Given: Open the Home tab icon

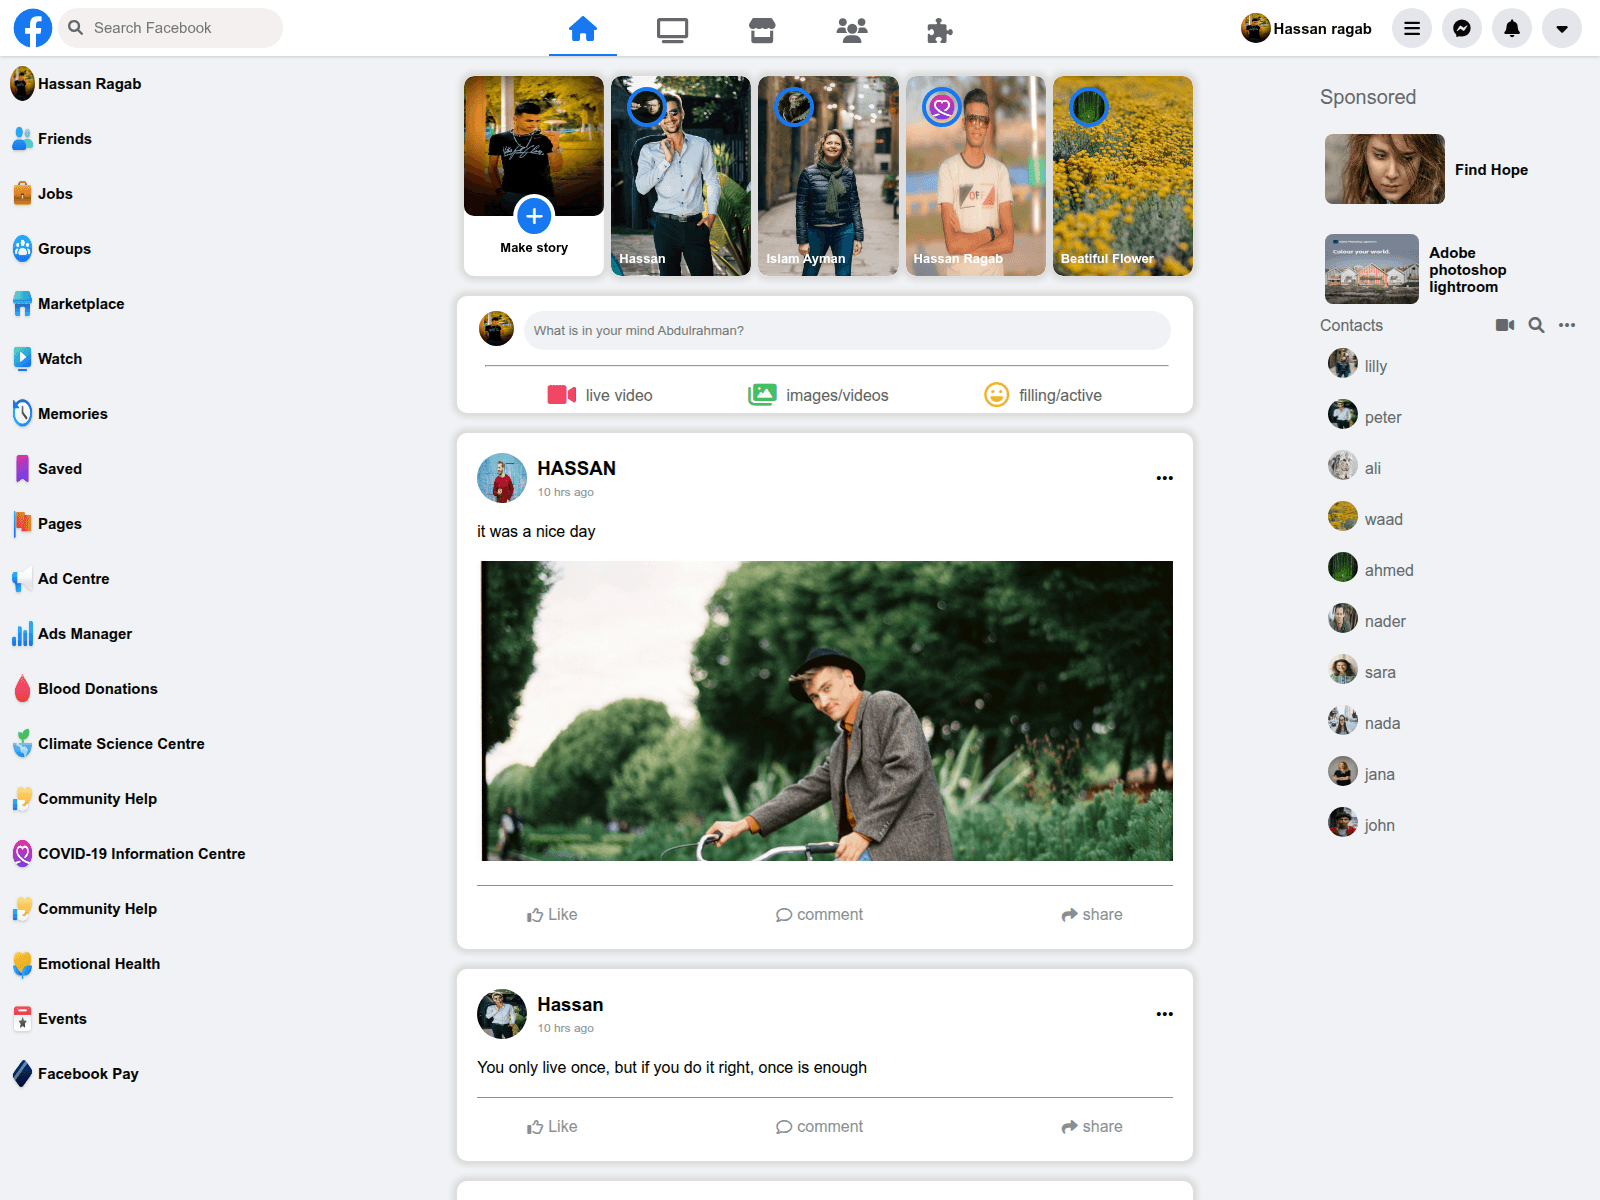Looking at the screenshot, I should tap(583, 29).
